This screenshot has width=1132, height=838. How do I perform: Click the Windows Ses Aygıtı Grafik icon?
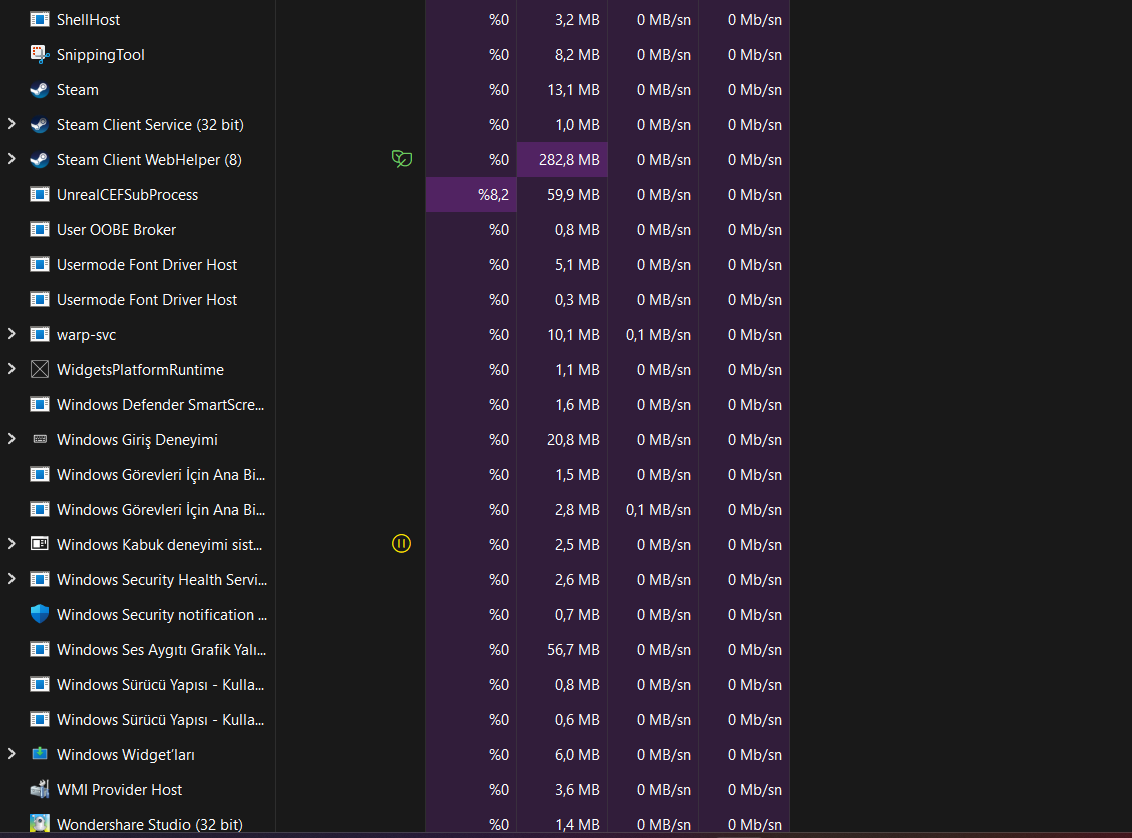coord(40,650)
